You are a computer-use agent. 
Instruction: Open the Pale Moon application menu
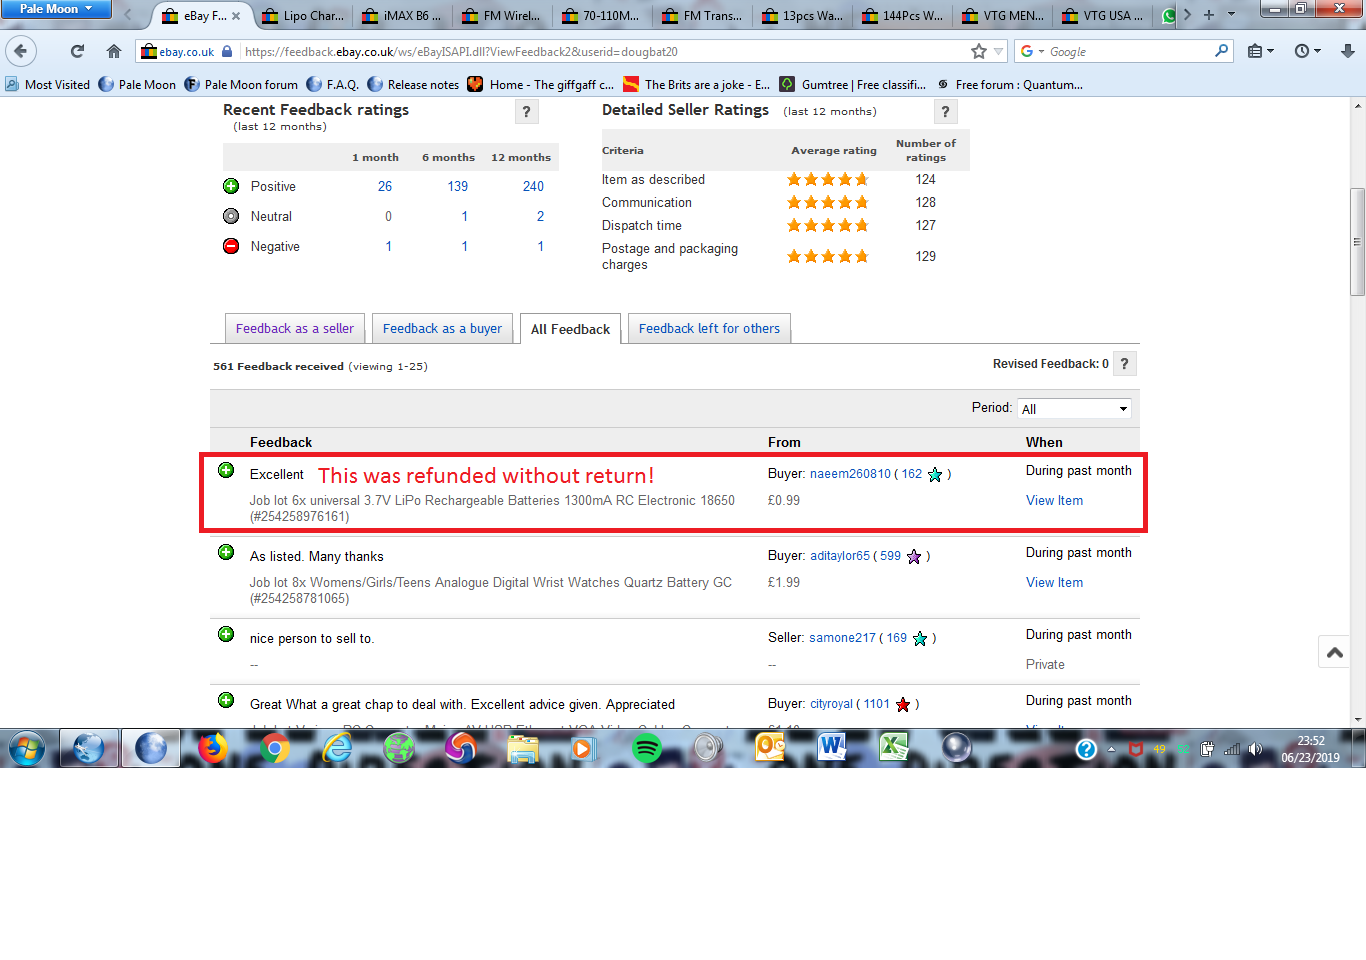point(56,9)
